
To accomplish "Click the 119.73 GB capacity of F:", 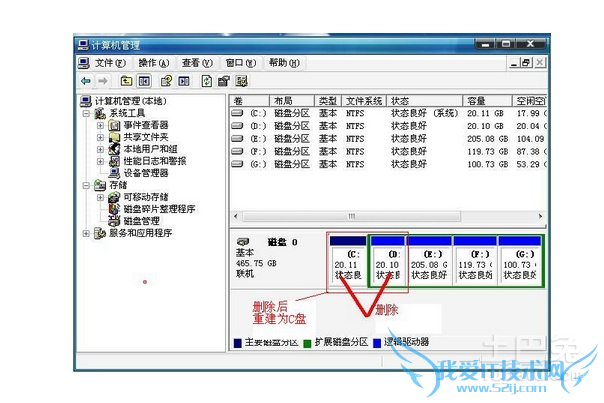I will point(487,151).
